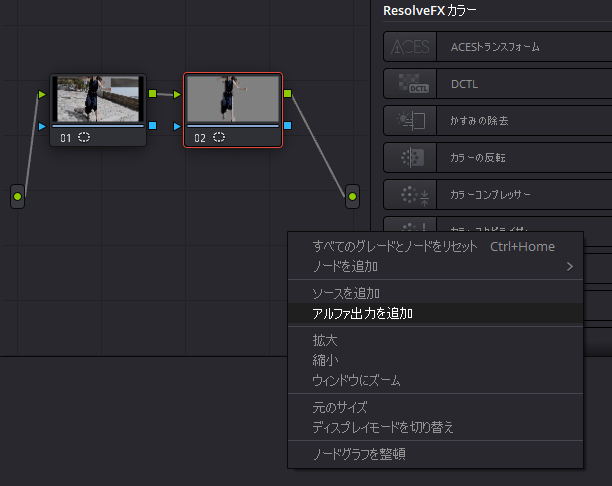Click node 02 blue key input triangle
Viewport: 612px width, 486px height.
[177, 126]
